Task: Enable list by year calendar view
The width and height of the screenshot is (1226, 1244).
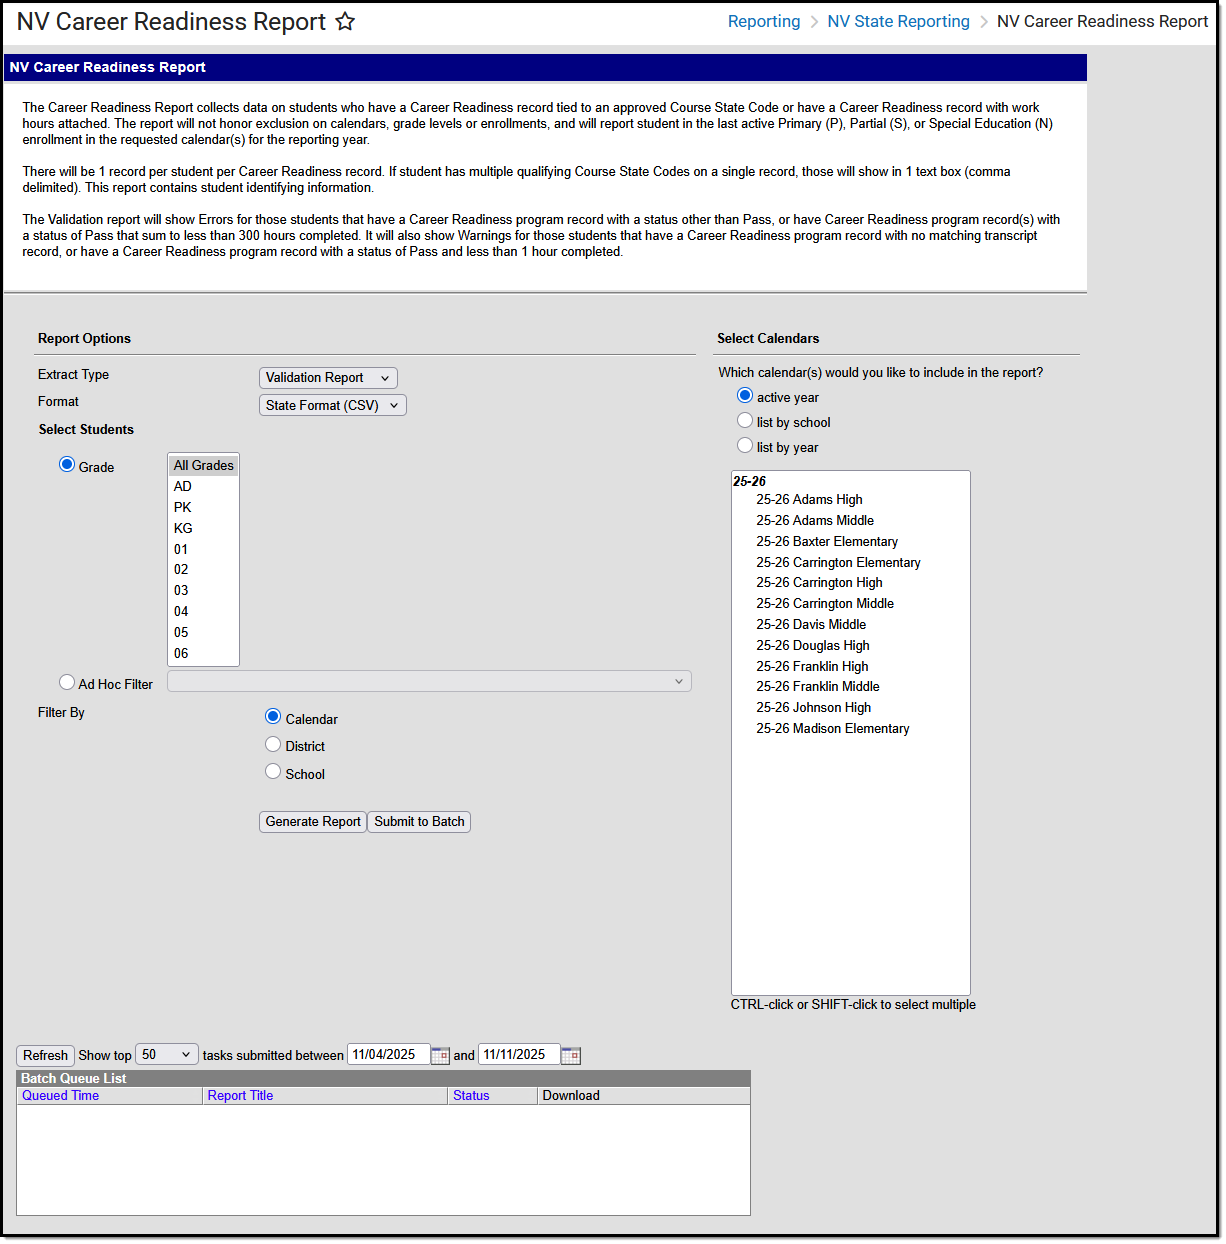Action: [745, 445]
